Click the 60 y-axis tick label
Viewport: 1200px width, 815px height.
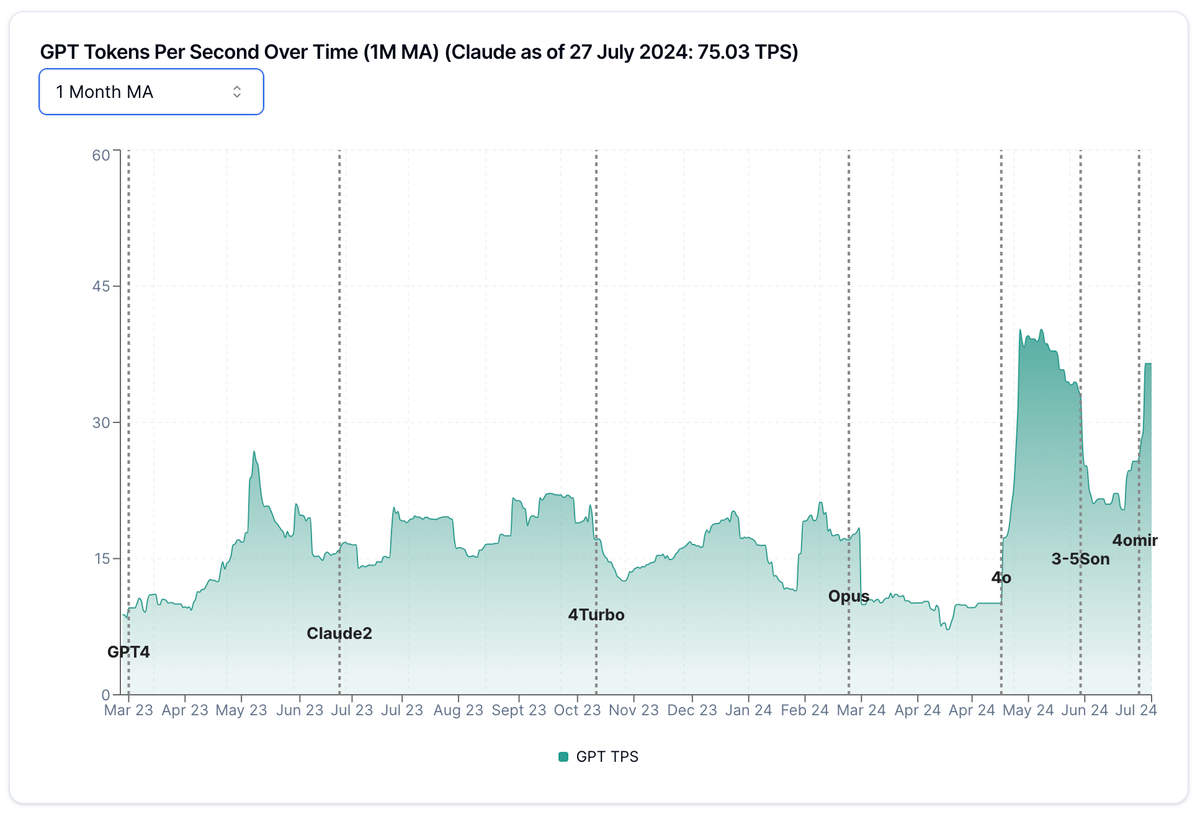pos(100,155)
